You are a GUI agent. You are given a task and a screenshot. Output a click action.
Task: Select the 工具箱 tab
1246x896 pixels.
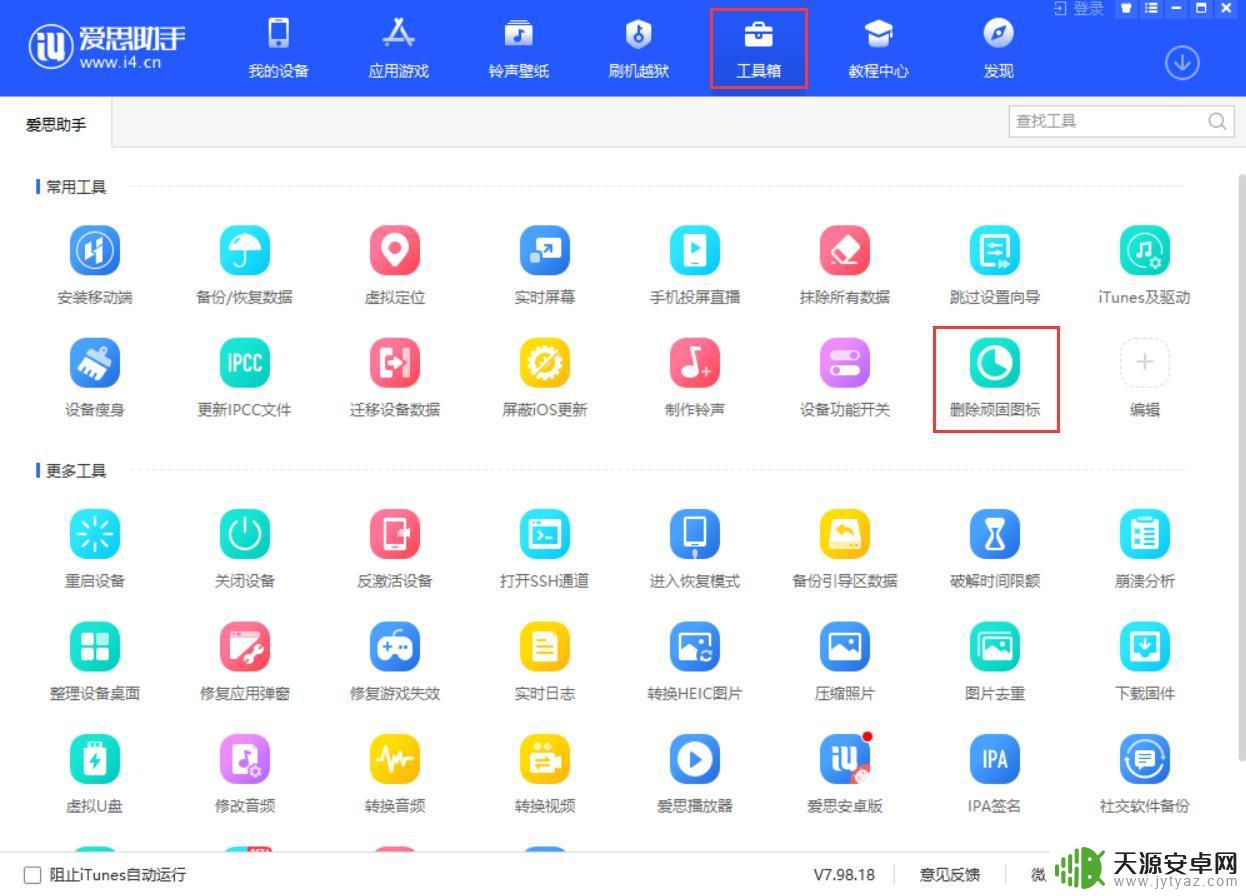pos(759,48)
